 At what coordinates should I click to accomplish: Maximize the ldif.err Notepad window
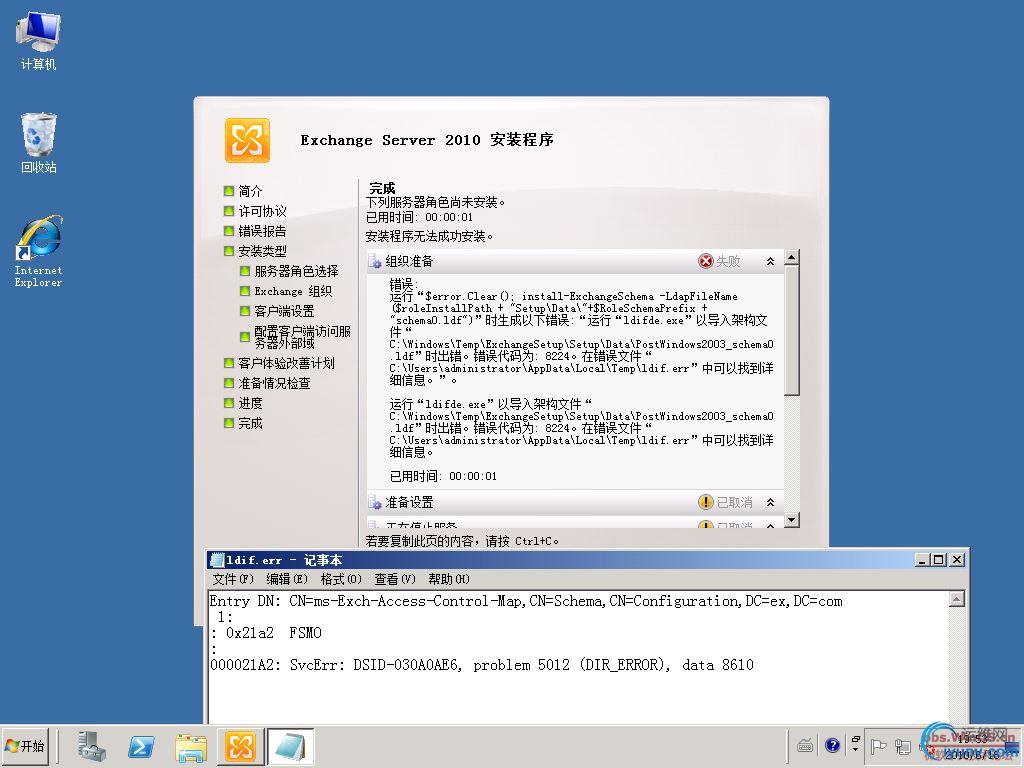[x=939, y=560]
